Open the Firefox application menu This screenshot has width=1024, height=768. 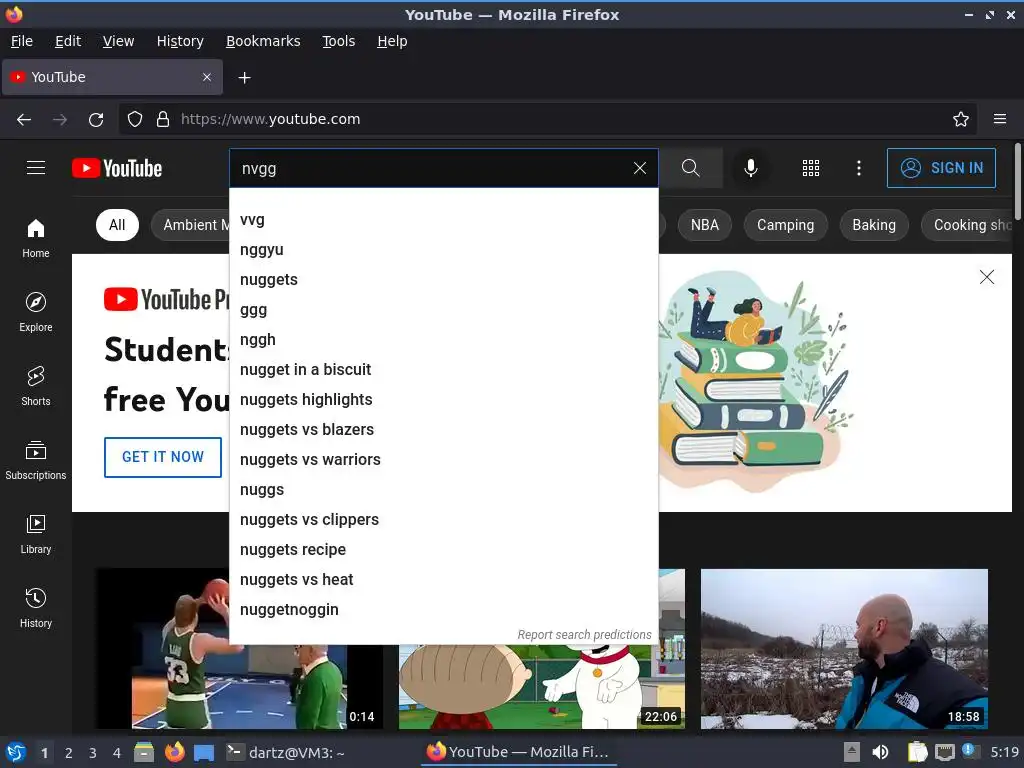(x=1000, y=120)
